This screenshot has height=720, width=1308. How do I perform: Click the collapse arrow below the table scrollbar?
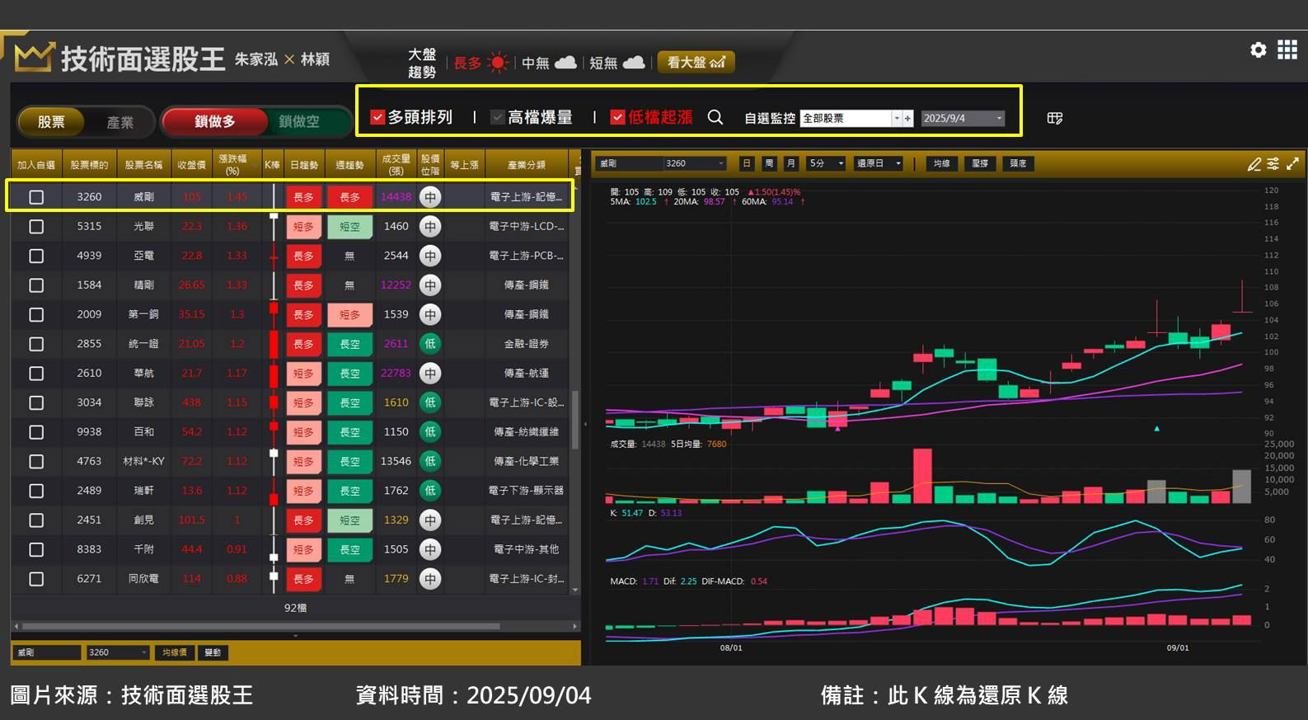point(295,636)
